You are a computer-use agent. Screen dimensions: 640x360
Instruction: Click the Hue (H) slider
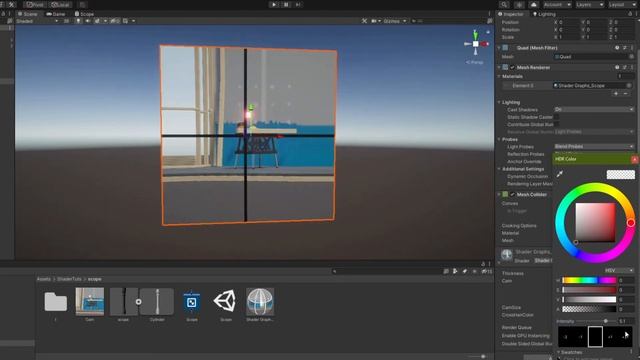(589, 280)
